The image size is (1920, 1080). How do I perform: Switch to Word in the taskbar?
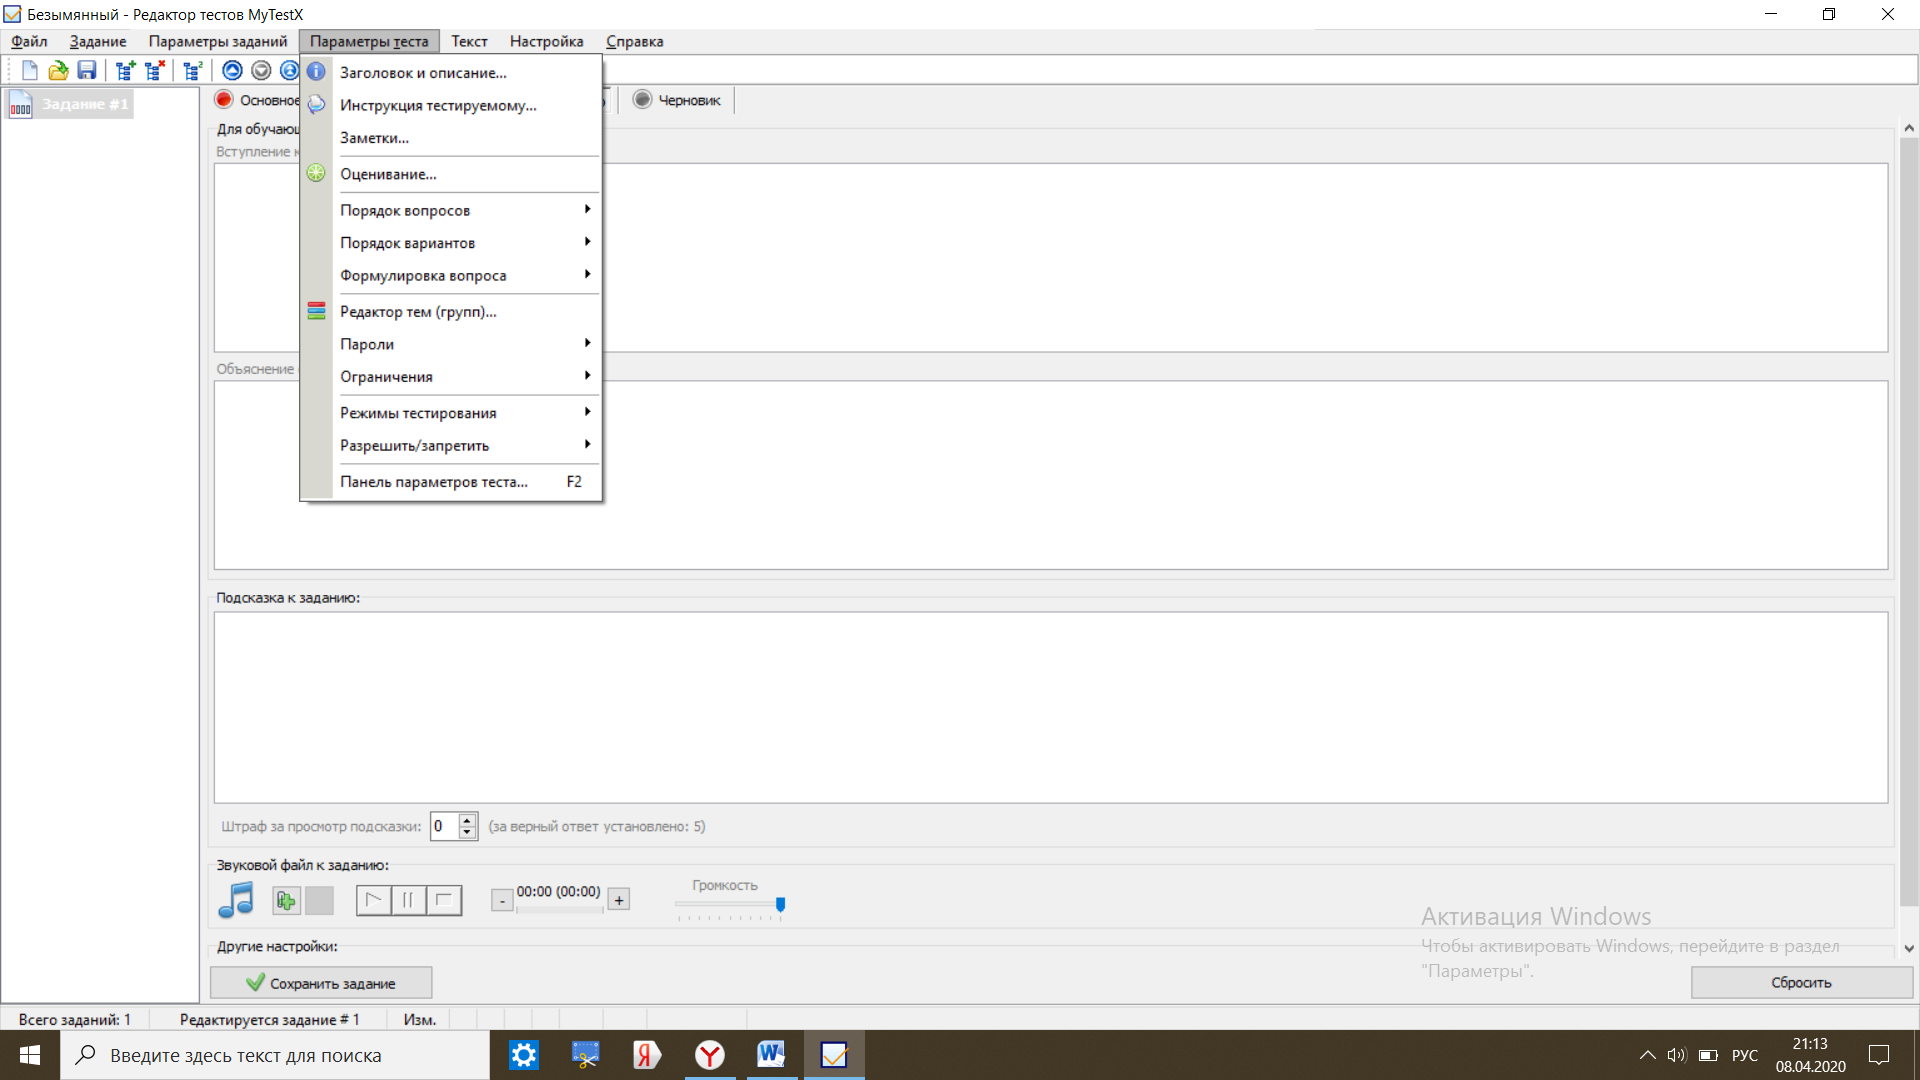[x=771, y=1055]
